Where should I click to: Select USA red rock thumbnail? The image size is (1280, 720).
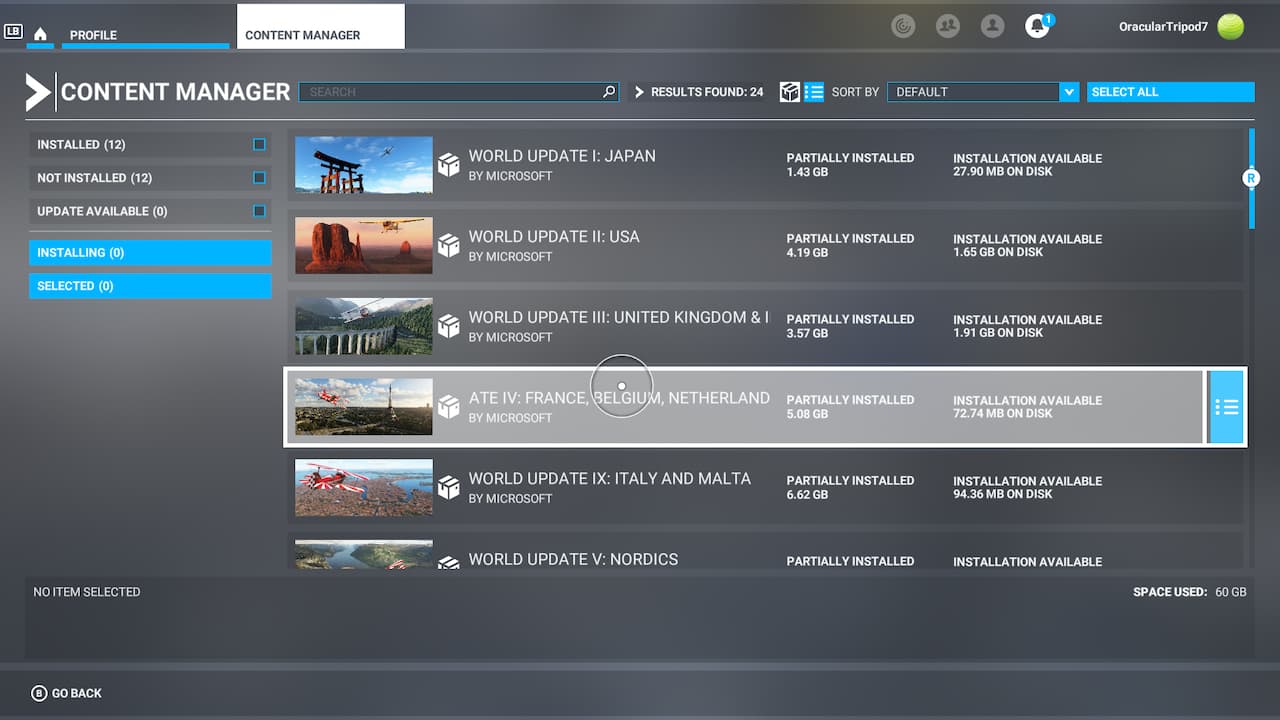pyautogui.click(x=364, y=246)
